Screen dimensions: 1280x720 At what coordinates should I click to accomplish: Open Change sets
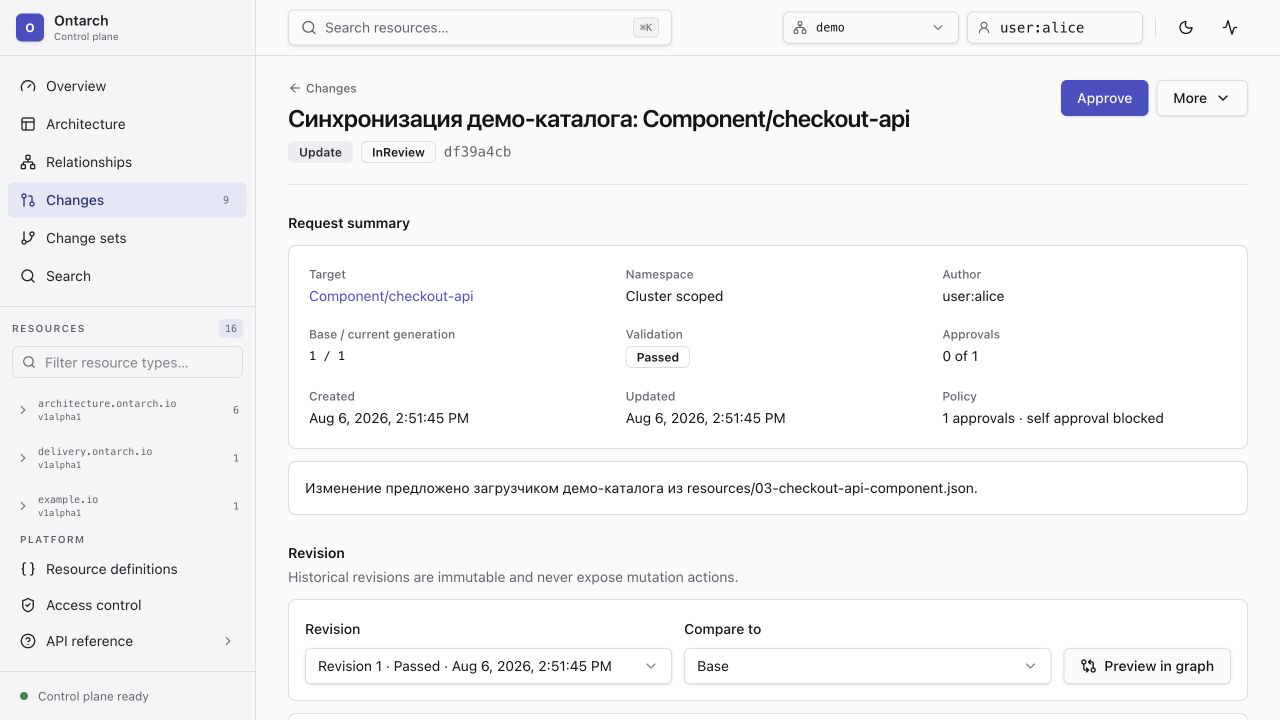[x=127, y=238]
